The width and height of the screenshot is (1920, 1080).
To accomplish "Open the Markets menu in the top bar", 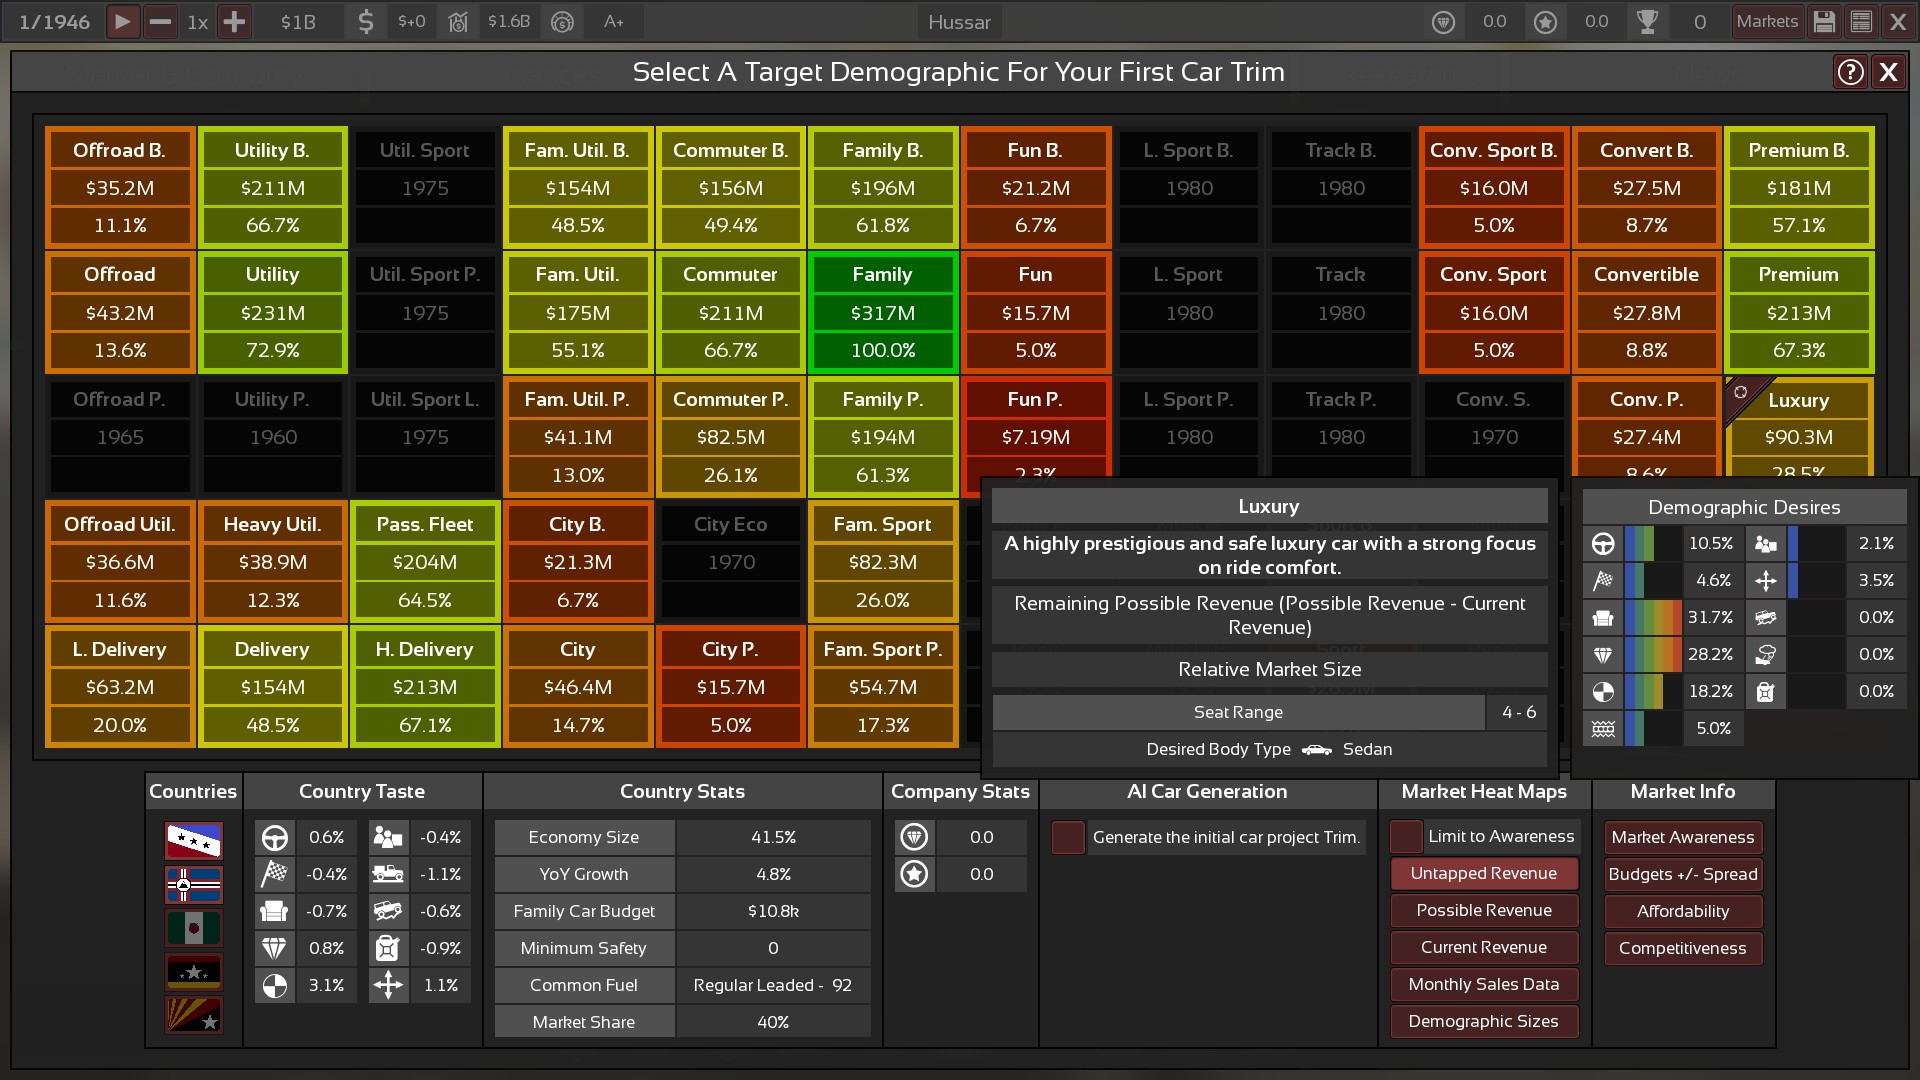I will (x=1767, y=21).
